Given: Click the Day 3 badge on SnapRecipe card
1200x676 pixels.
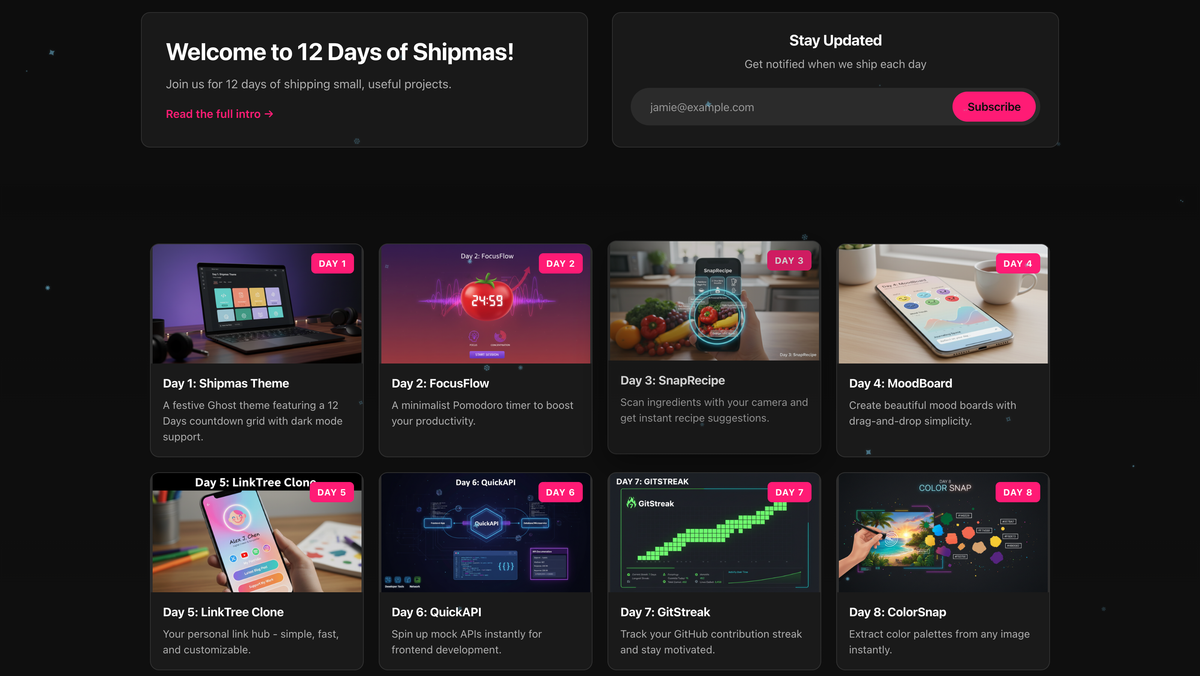Looking at the screenshot, I should 790,261.
